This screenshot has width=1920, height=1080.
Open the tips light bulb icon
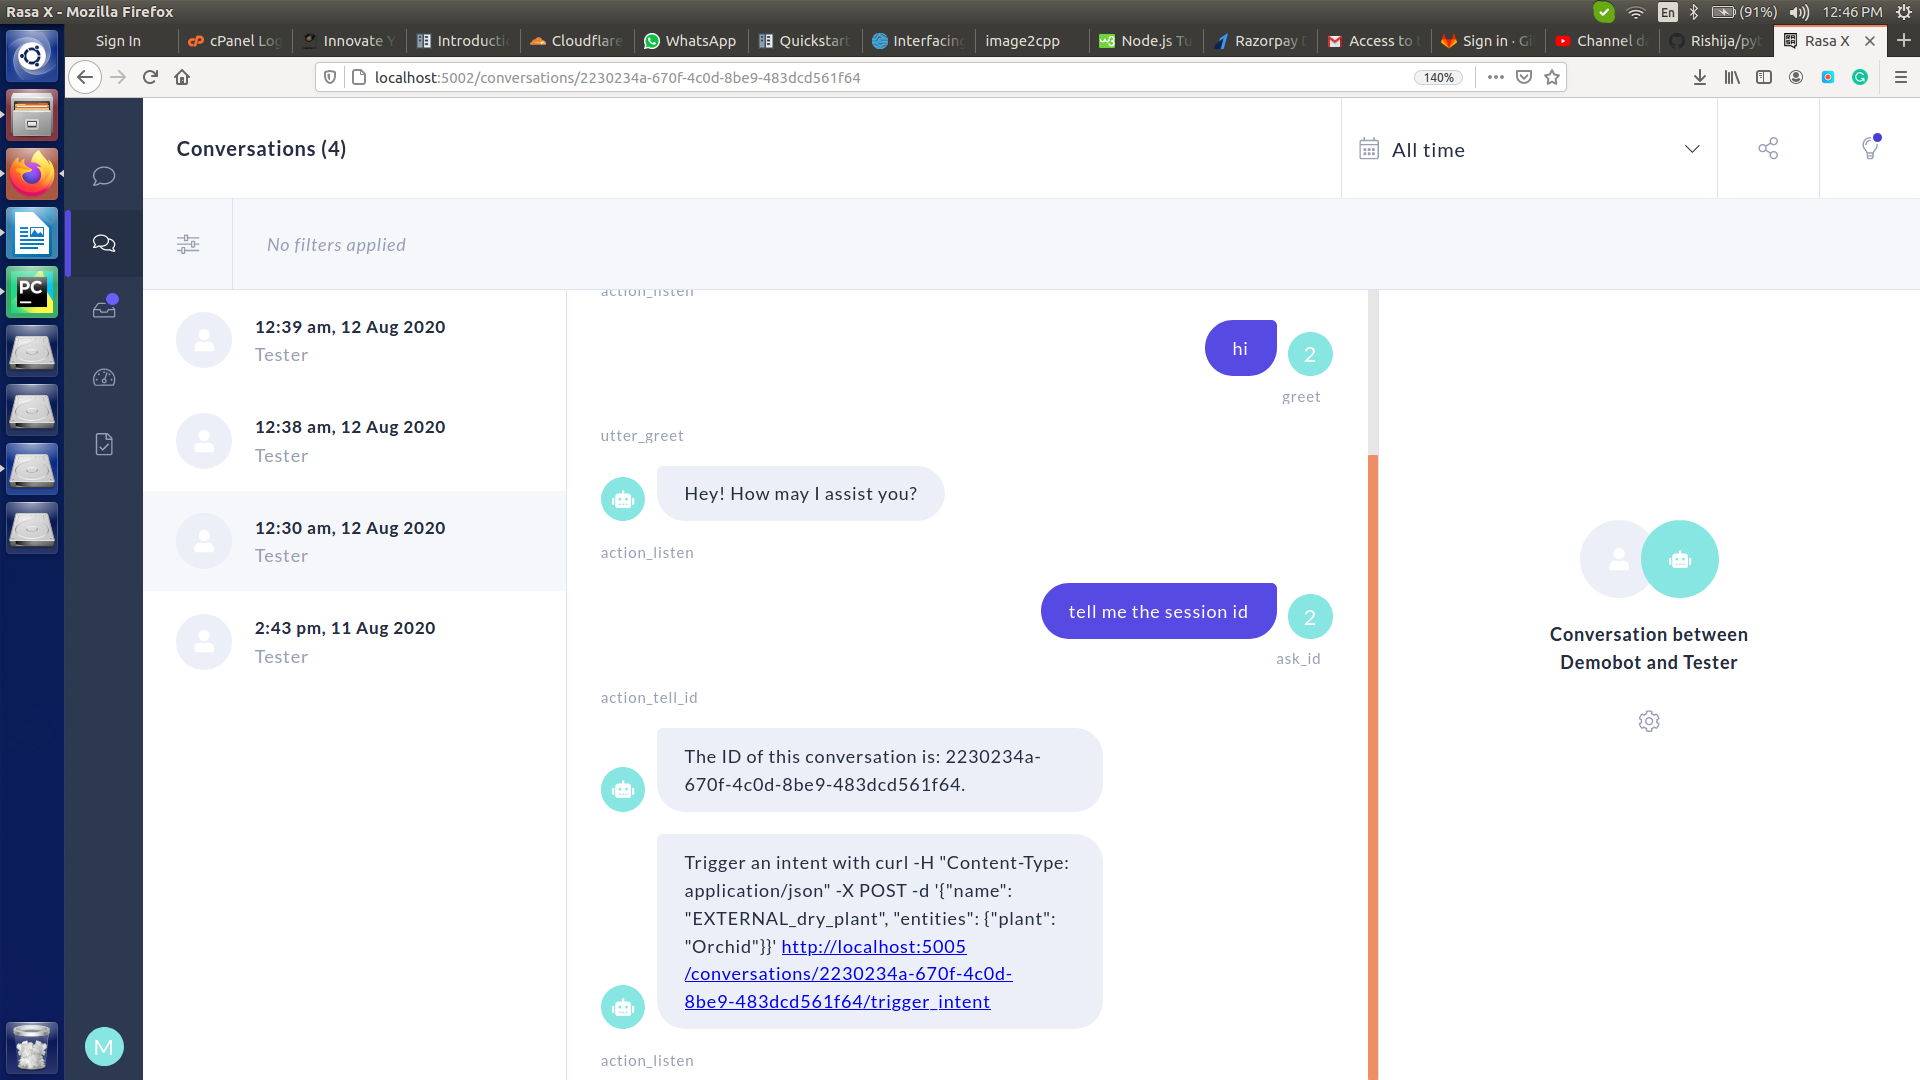[1871, 147]
